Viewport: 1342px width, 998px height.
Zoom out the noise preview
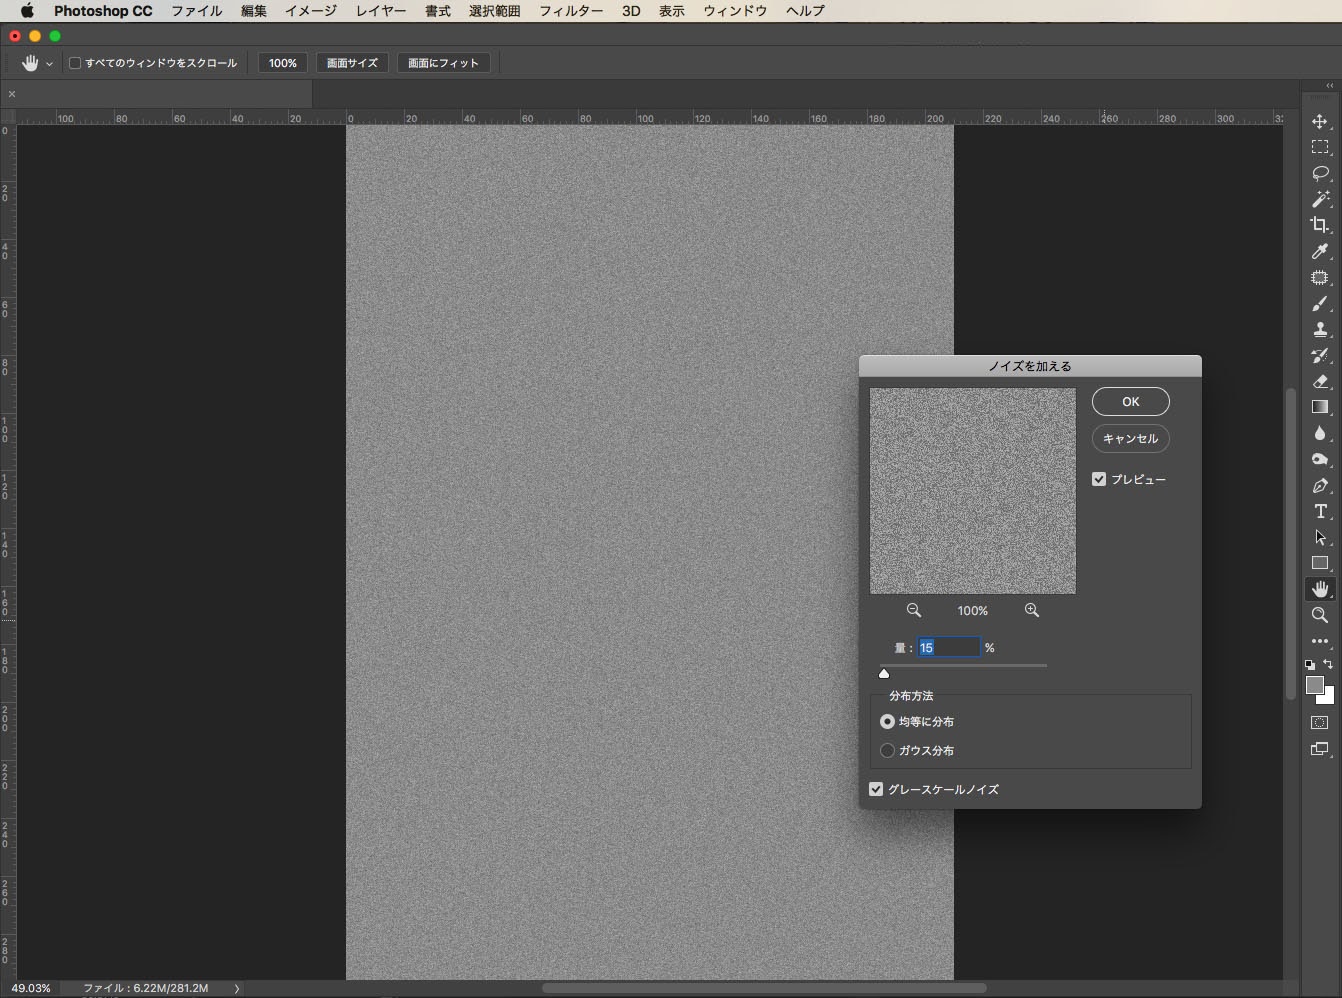(x=913, y=610)
